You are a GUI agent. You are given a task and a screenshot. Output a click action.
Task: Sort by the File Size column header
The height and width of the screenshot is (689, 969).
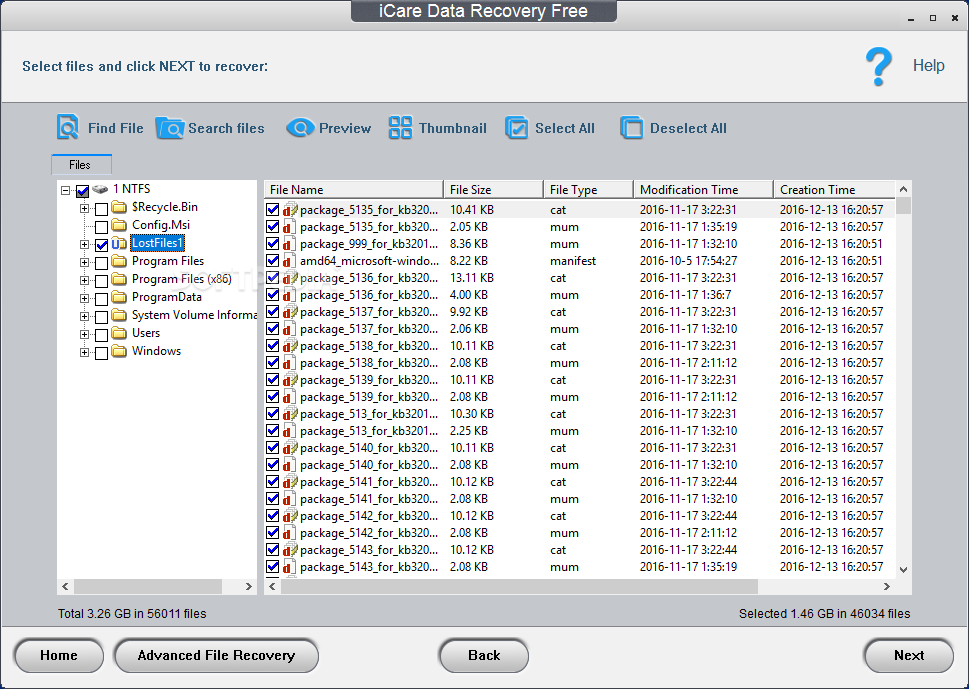point(493,190)
